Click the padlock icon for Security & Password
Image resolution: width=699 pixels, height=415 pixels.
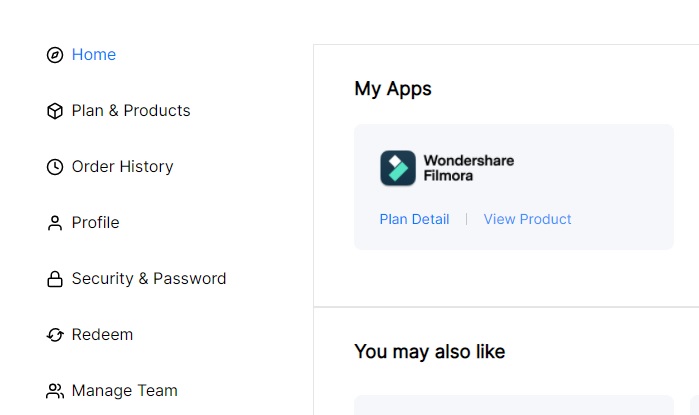55,279
